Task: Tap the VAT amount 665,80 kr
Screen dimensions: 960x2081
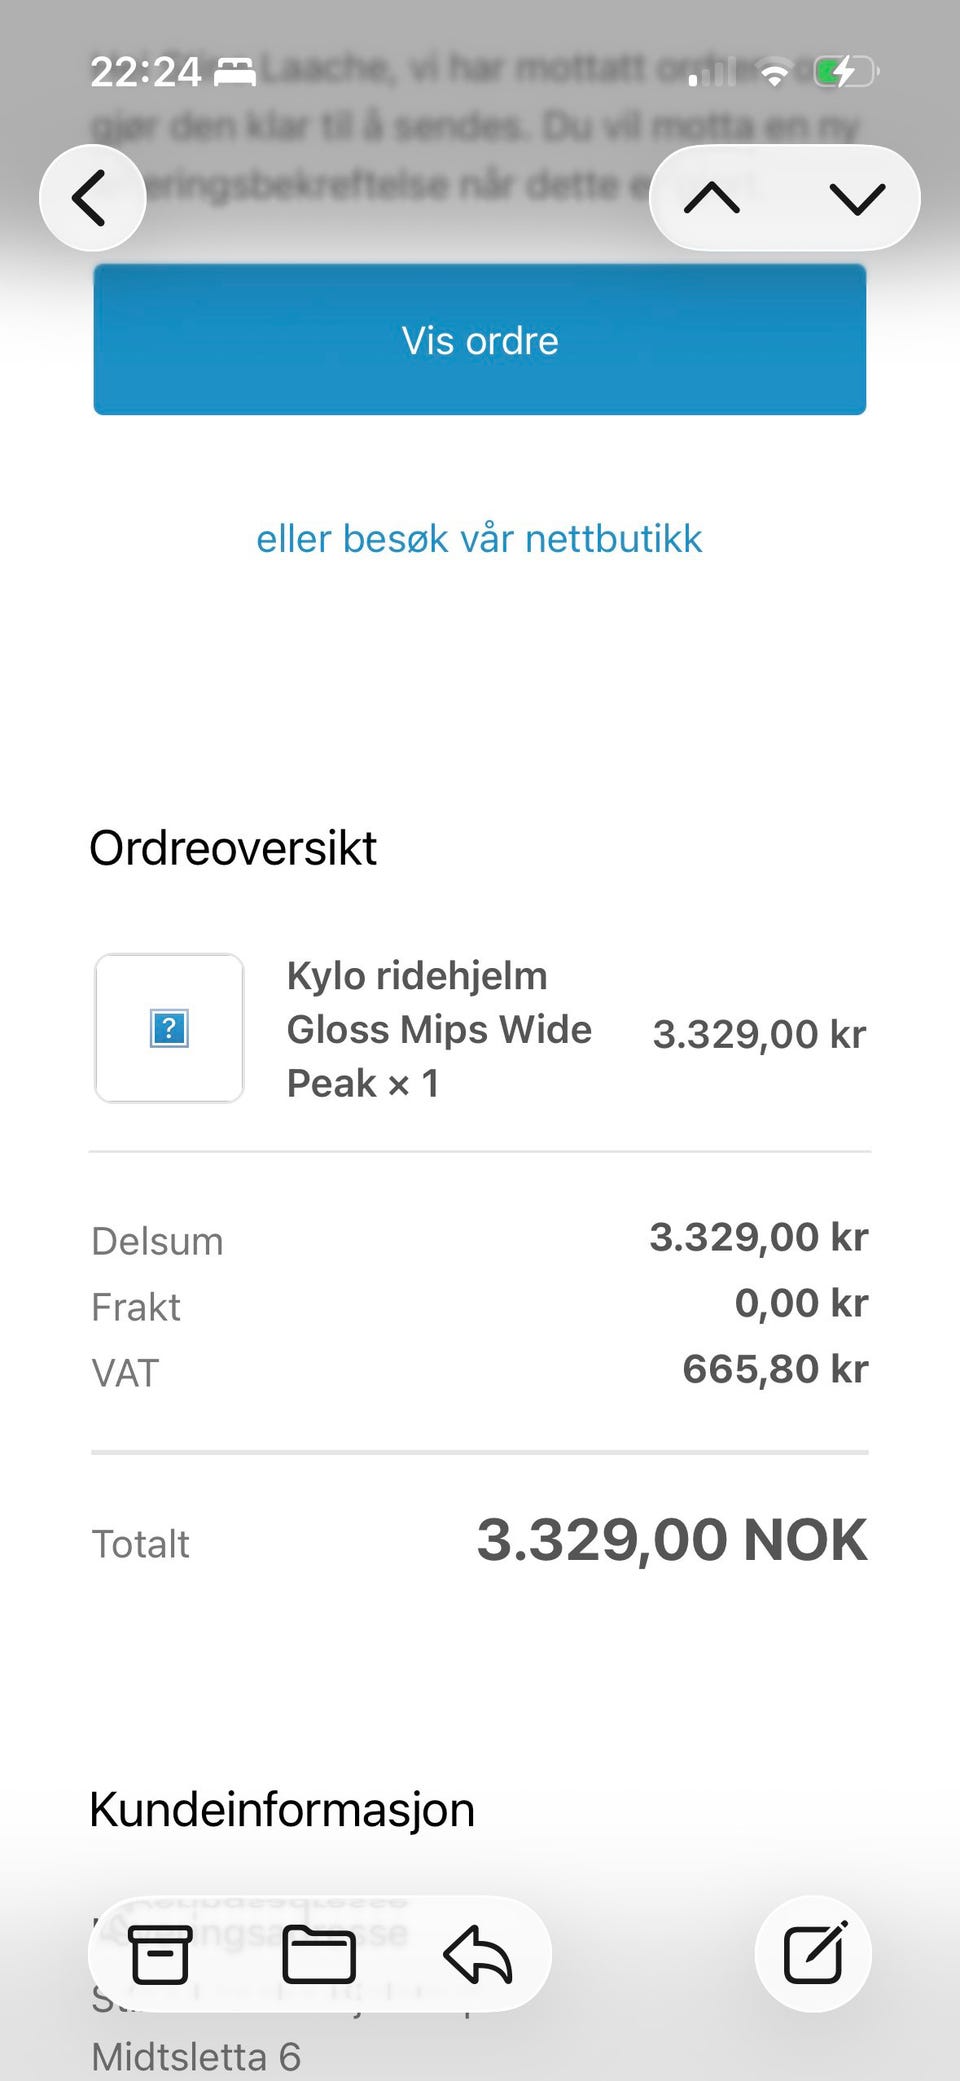Action: [775, 1369]
